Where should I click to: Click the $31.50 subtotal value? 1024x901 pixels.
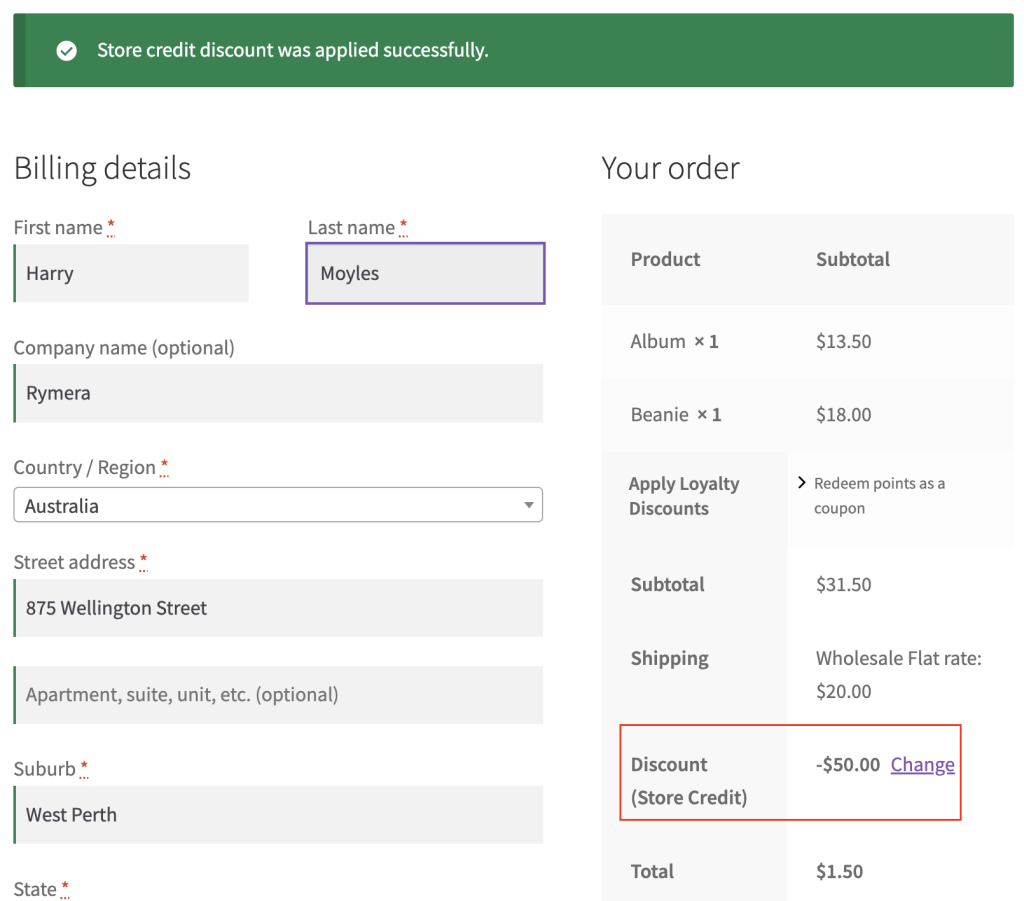[x=843, y=584]
